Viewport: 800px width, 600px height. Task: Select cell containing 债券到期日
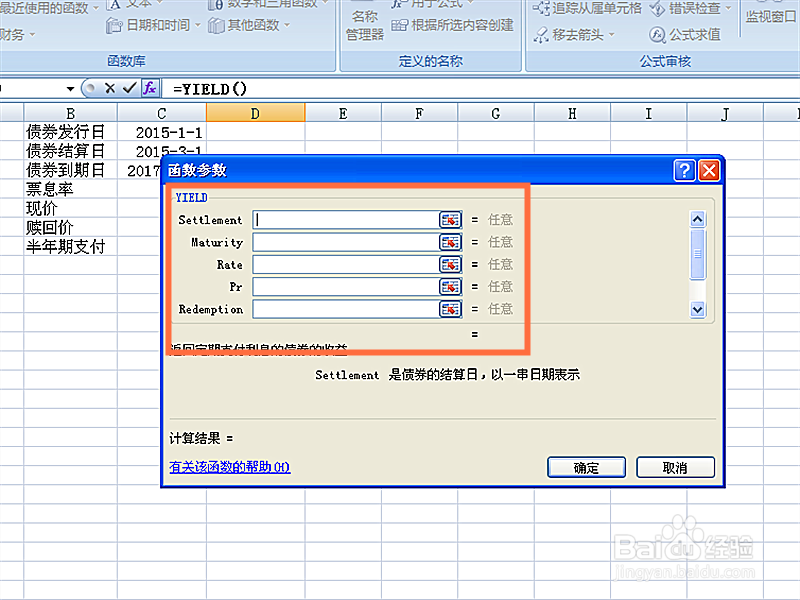pos(70,170)
